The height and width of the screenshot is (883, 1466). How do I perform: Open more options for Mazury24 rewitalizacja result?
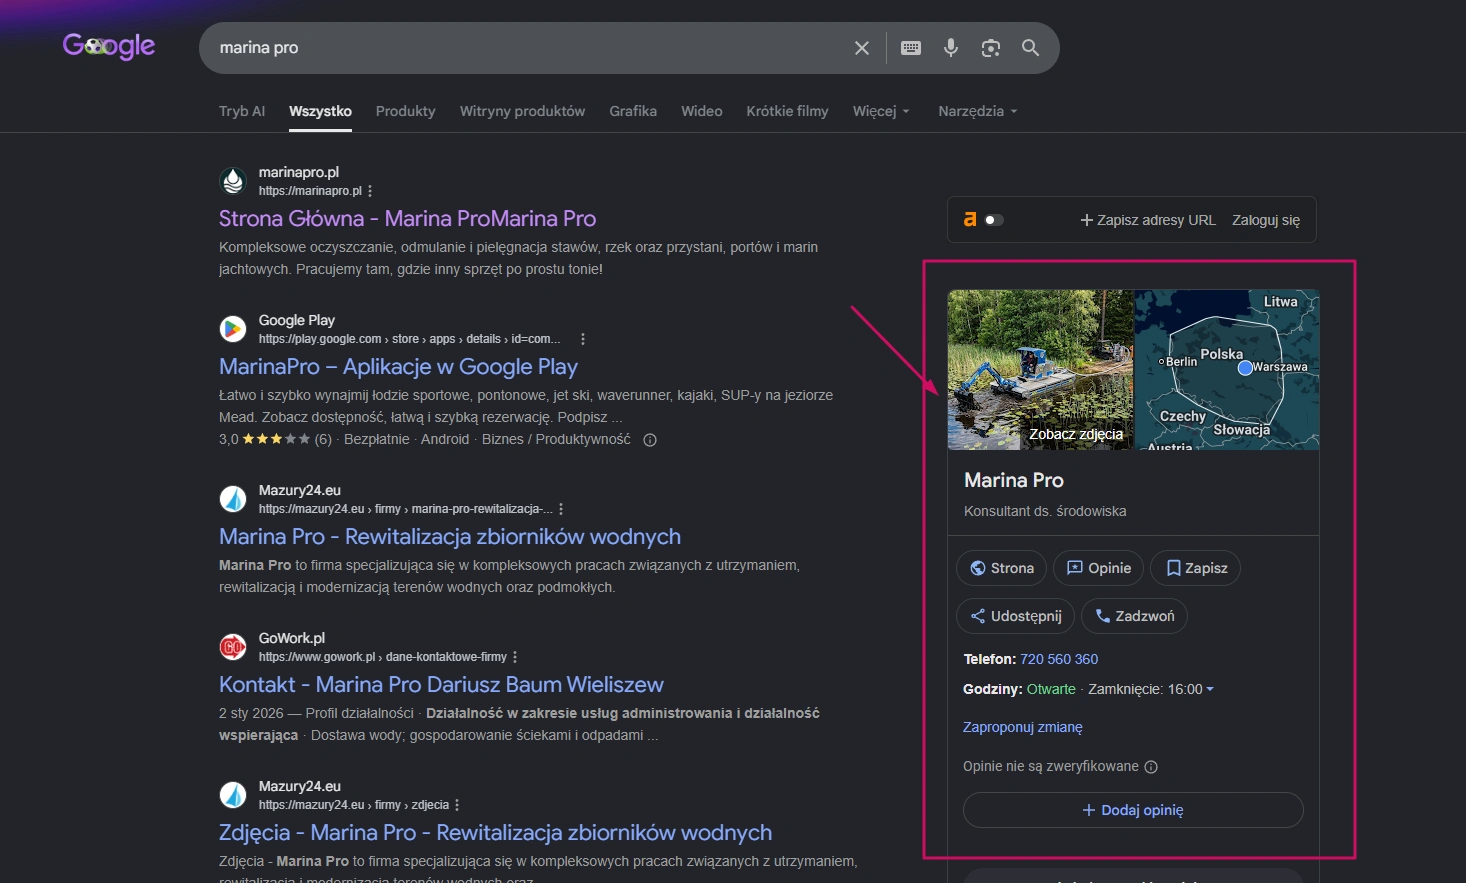pyautogui.click(x=561, y=509)
